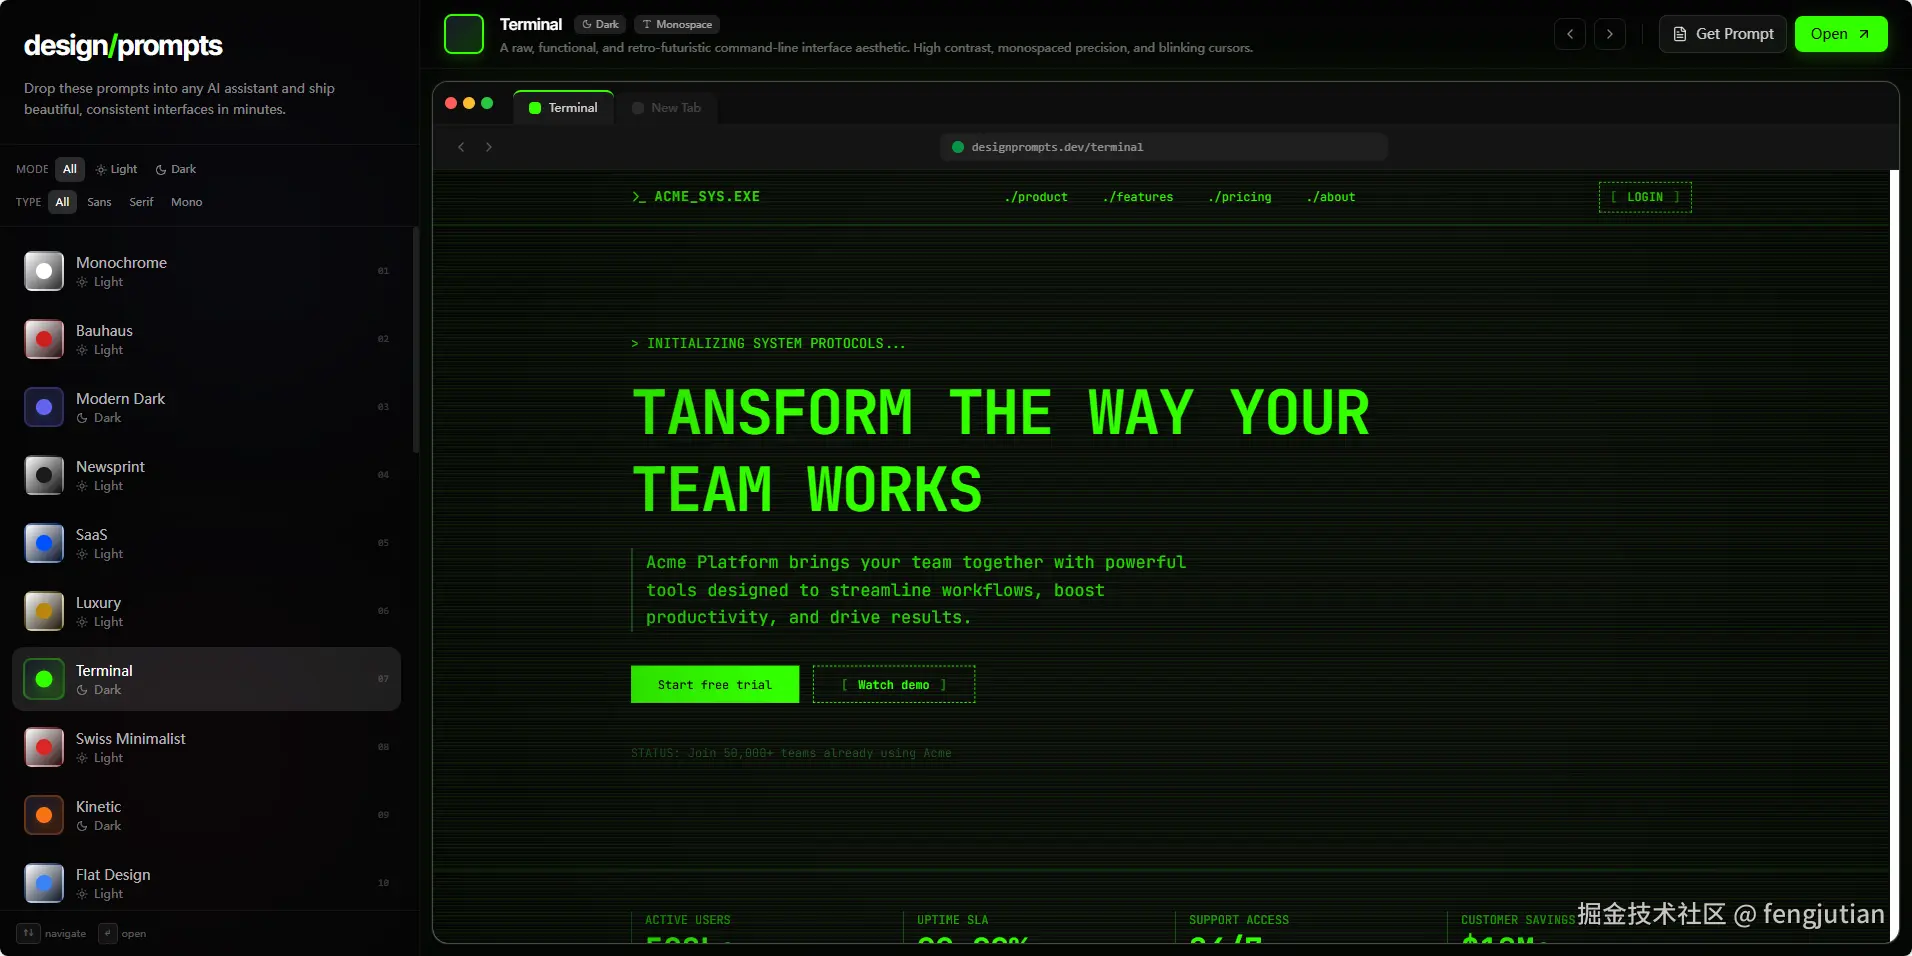Select the Bauhaus red circle icon
The height and width of the screenshot is (956, 1912).
coord(44,339)
